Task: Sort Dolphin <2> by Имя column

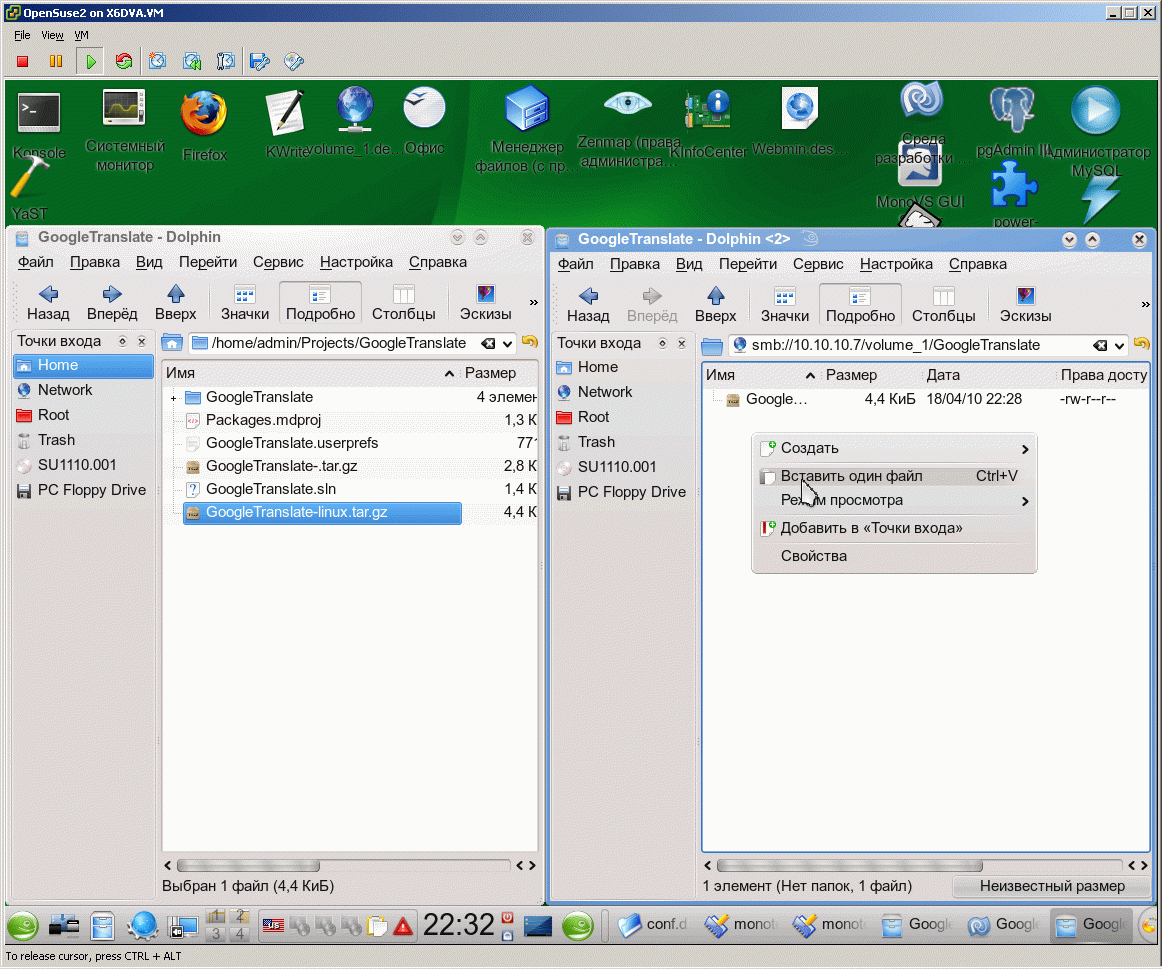Action: pyautogui.click(x=760, y=376)
